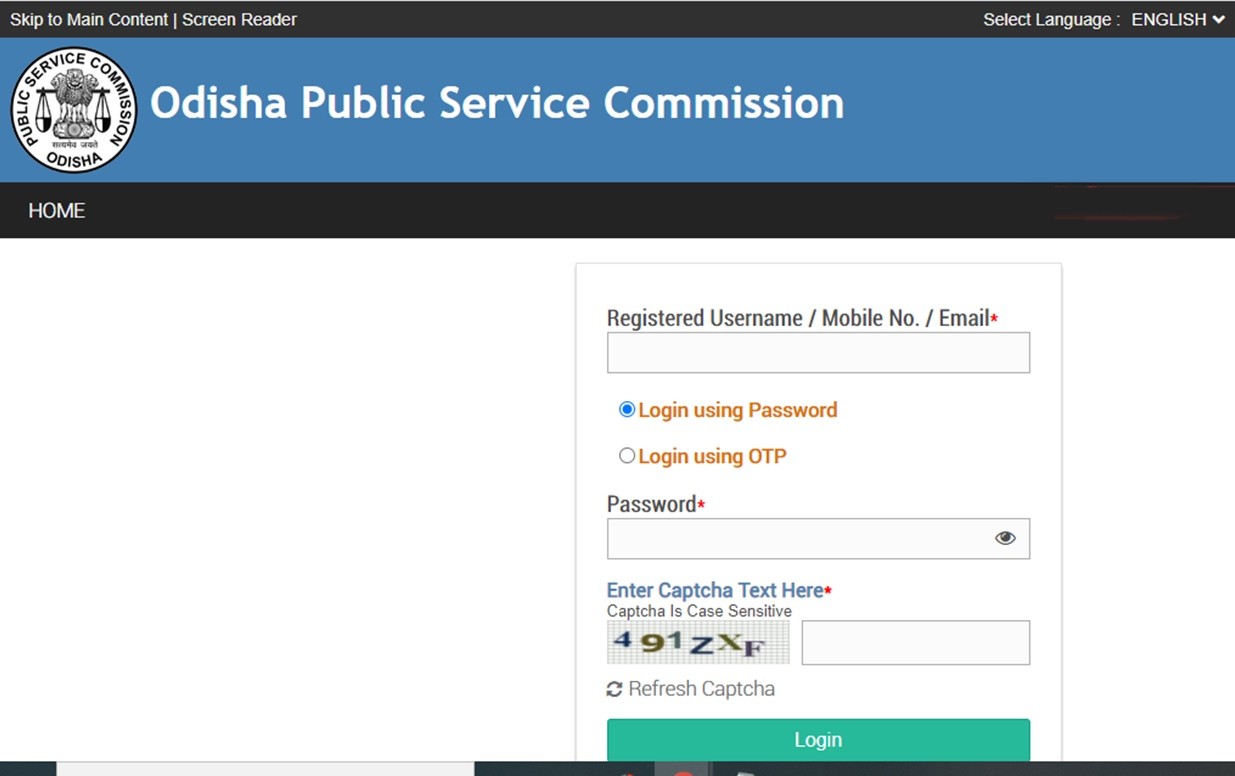This screenshot has height=776, width=1235.
Task: Click the chevron arrow beside ENGLISH
Action: tap(1218, 19)
